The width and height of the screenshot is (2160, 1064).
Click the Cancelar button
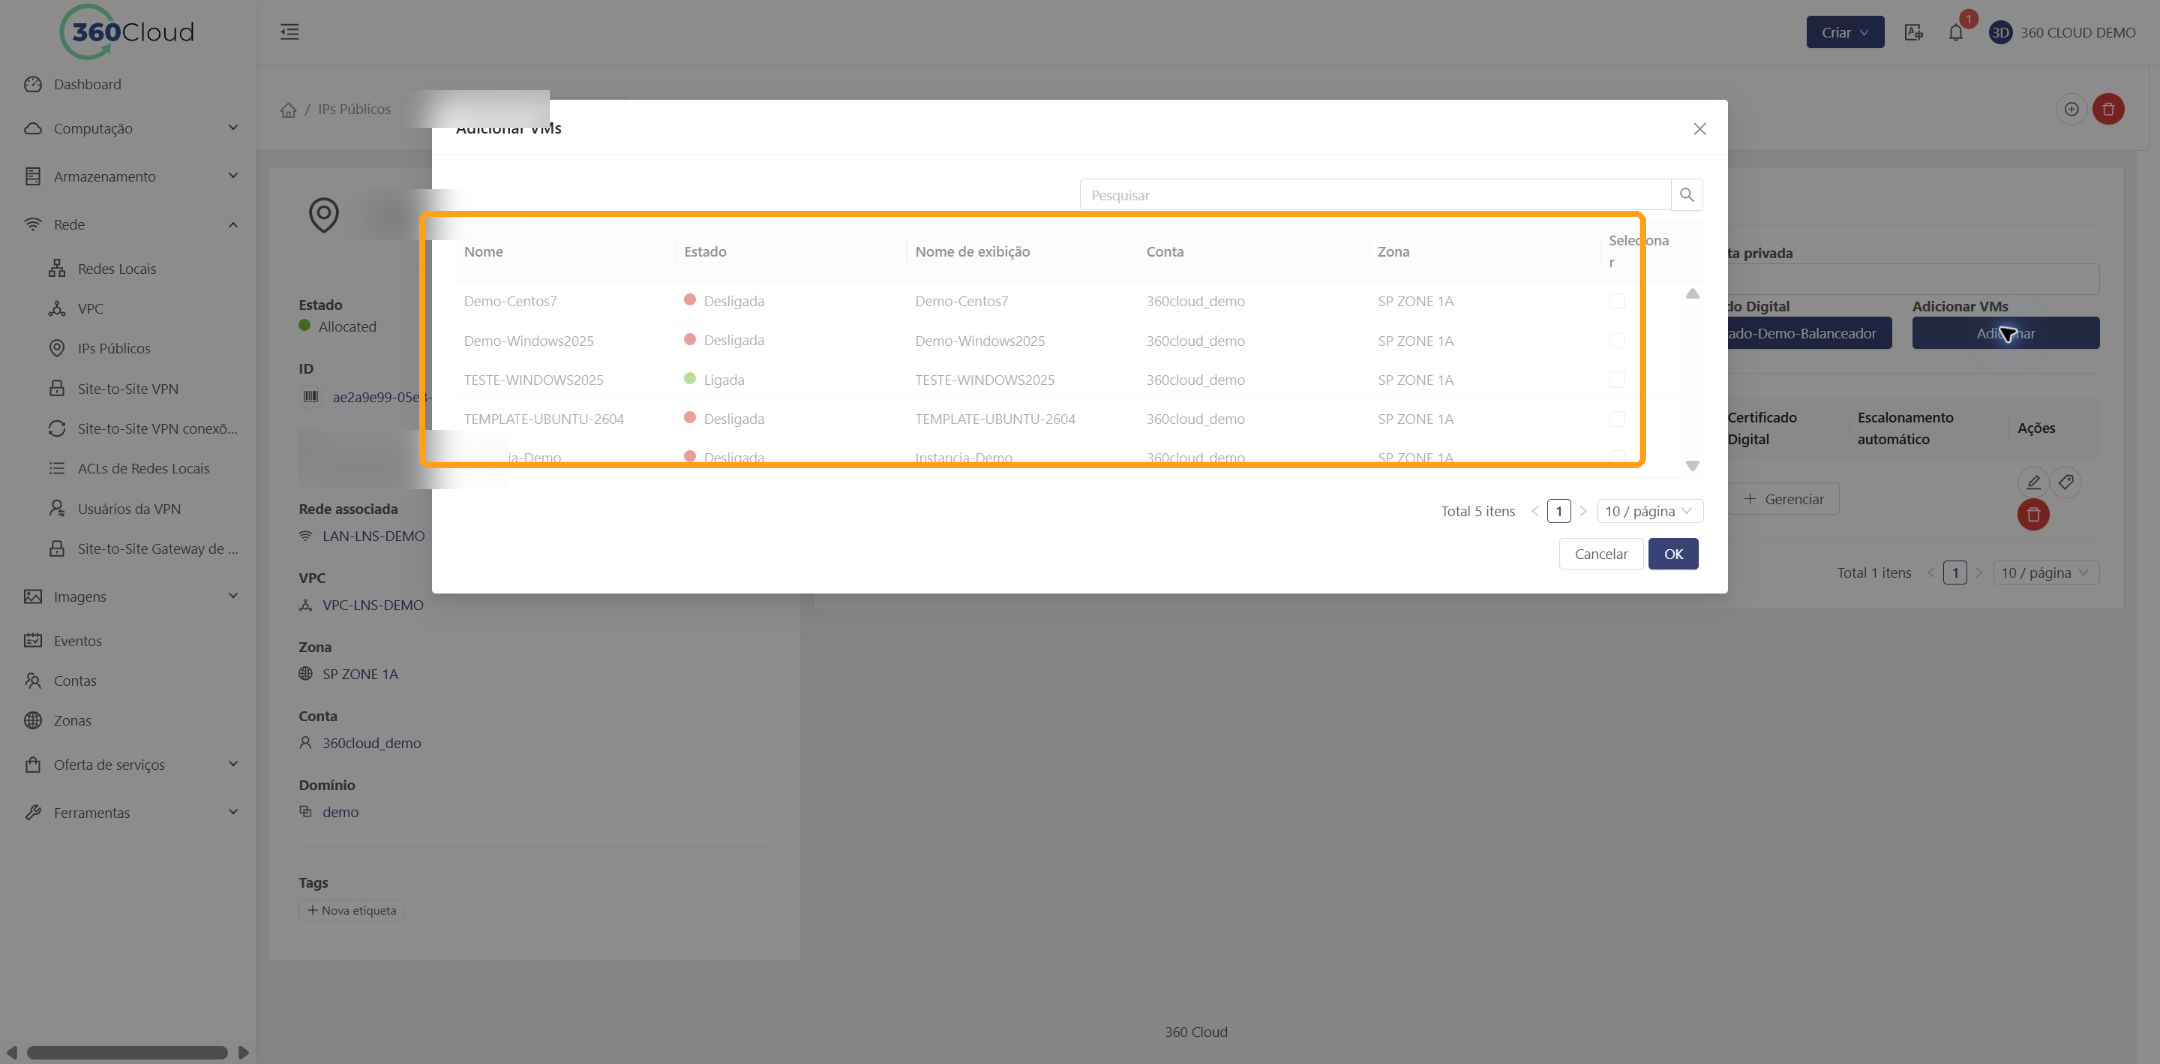[1601, 554]
